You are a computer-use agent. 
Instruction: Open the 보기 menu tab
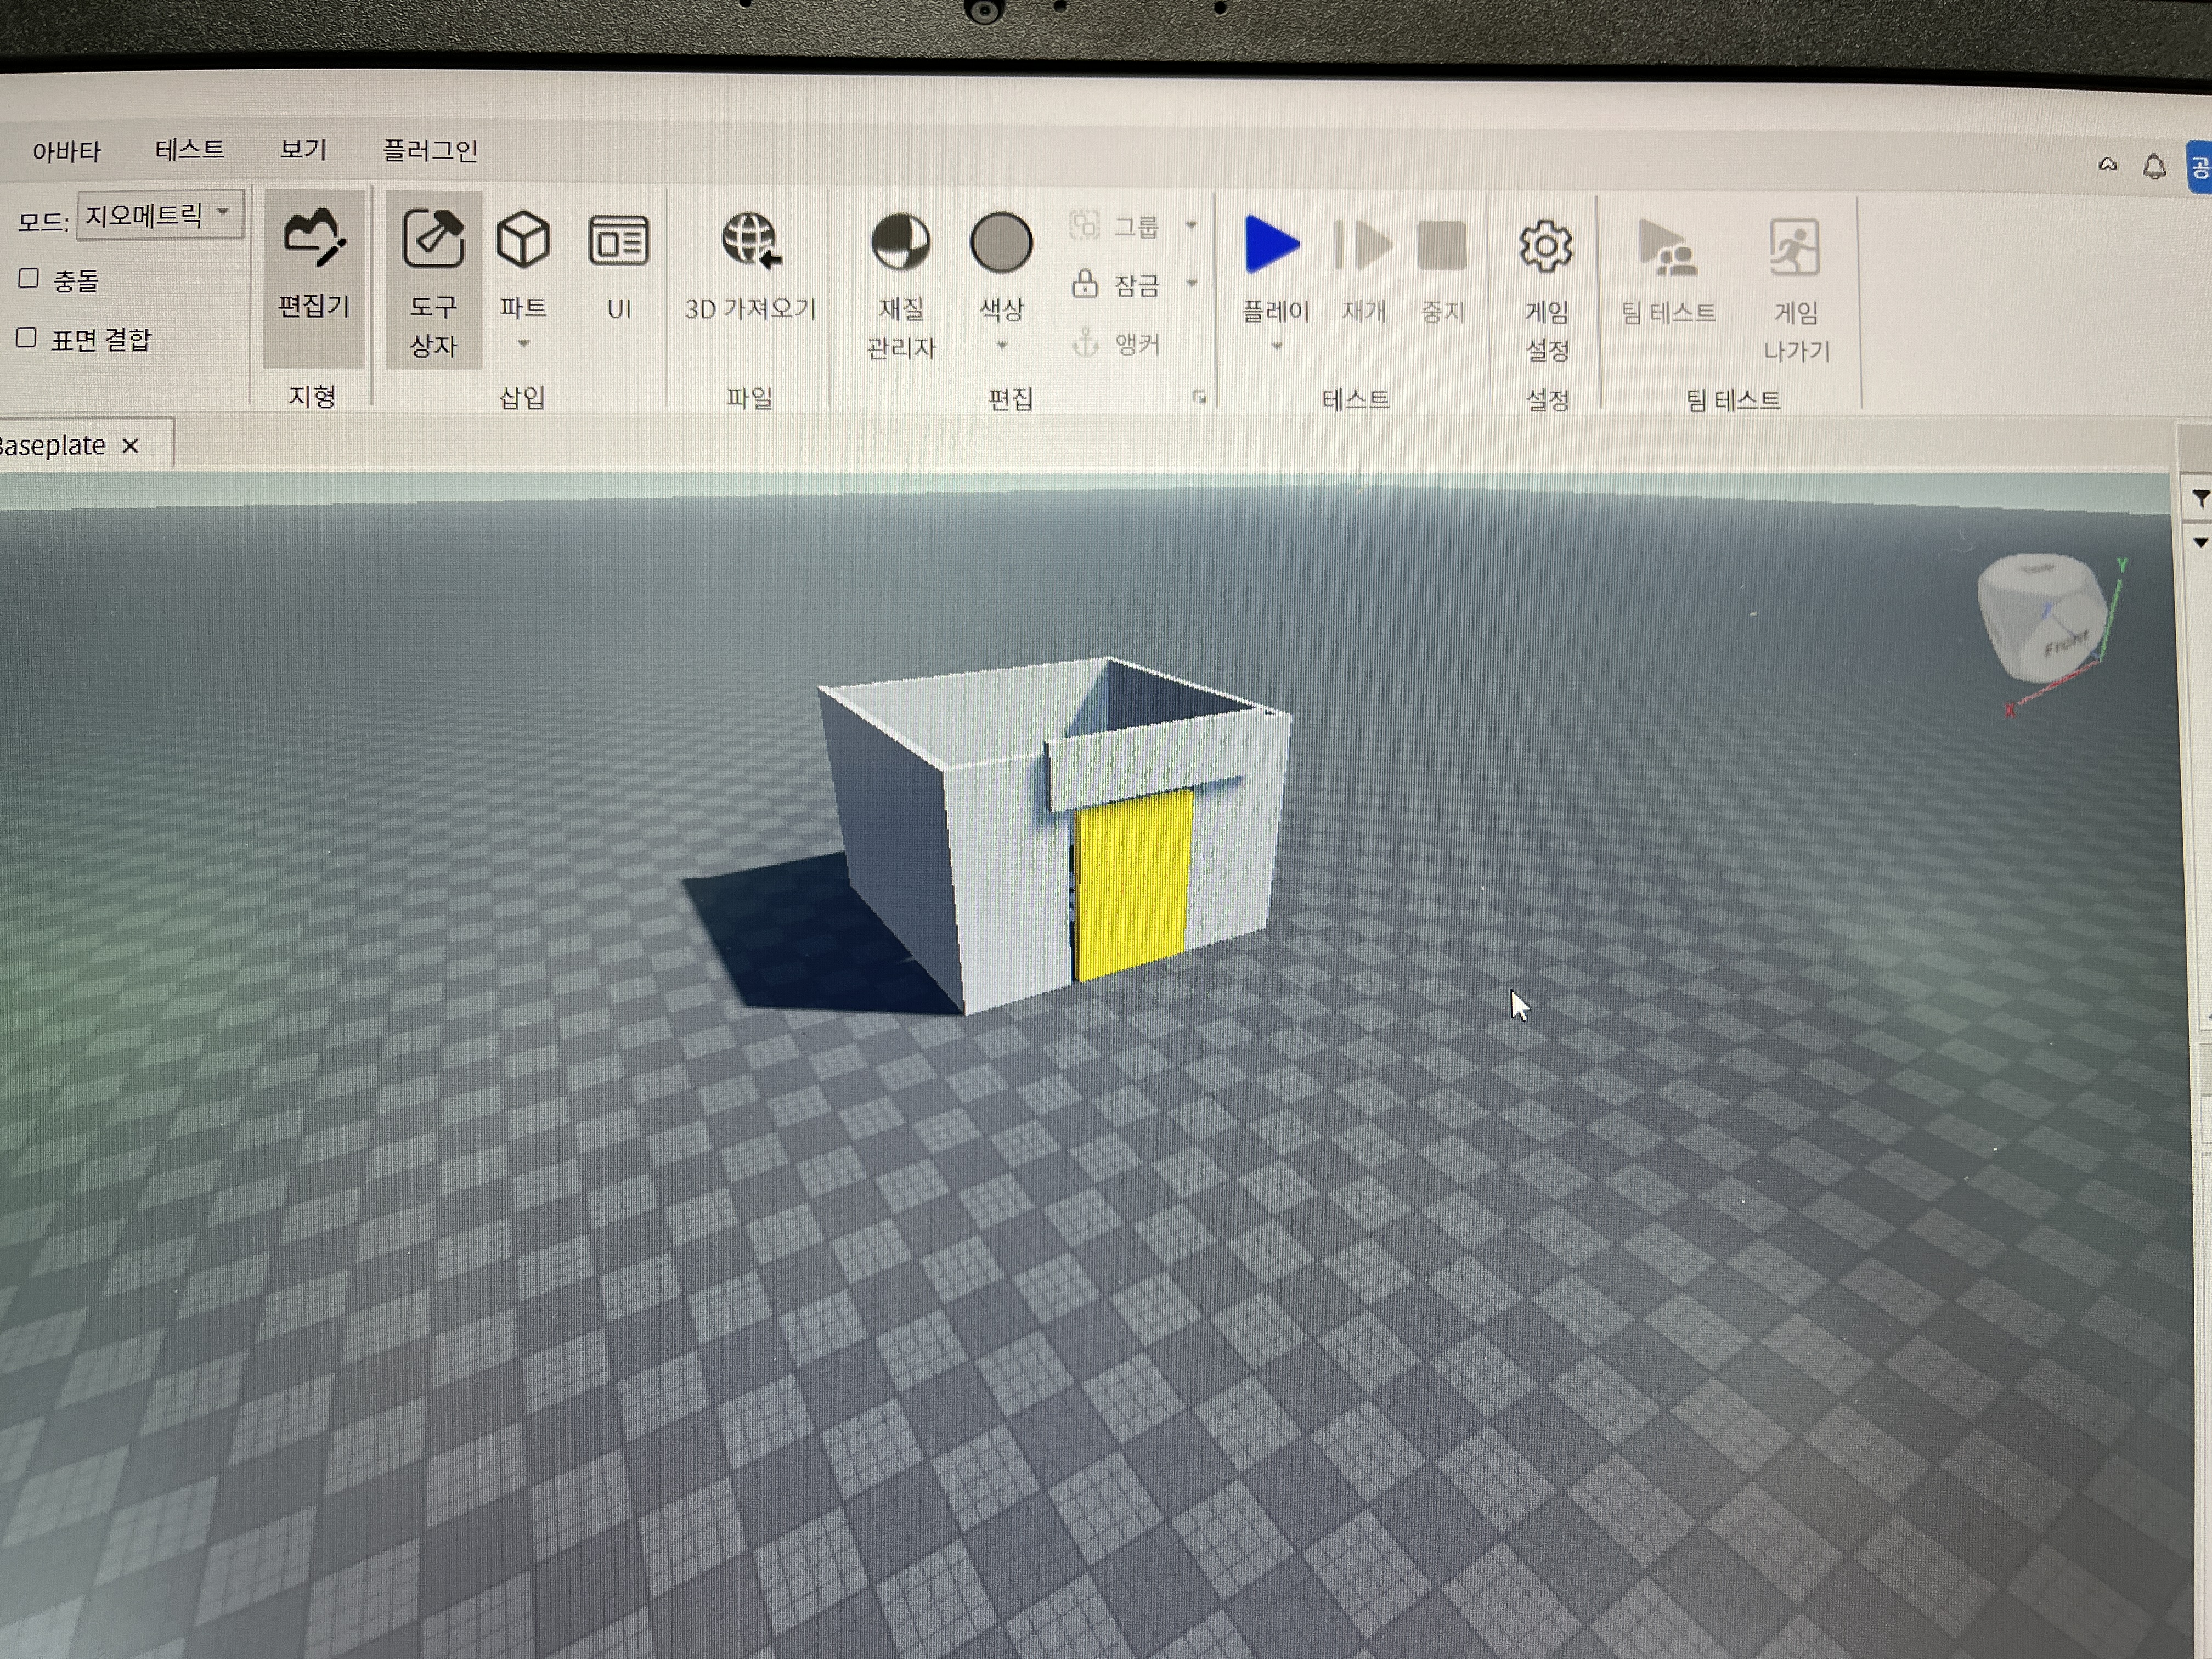pos(303,150)
